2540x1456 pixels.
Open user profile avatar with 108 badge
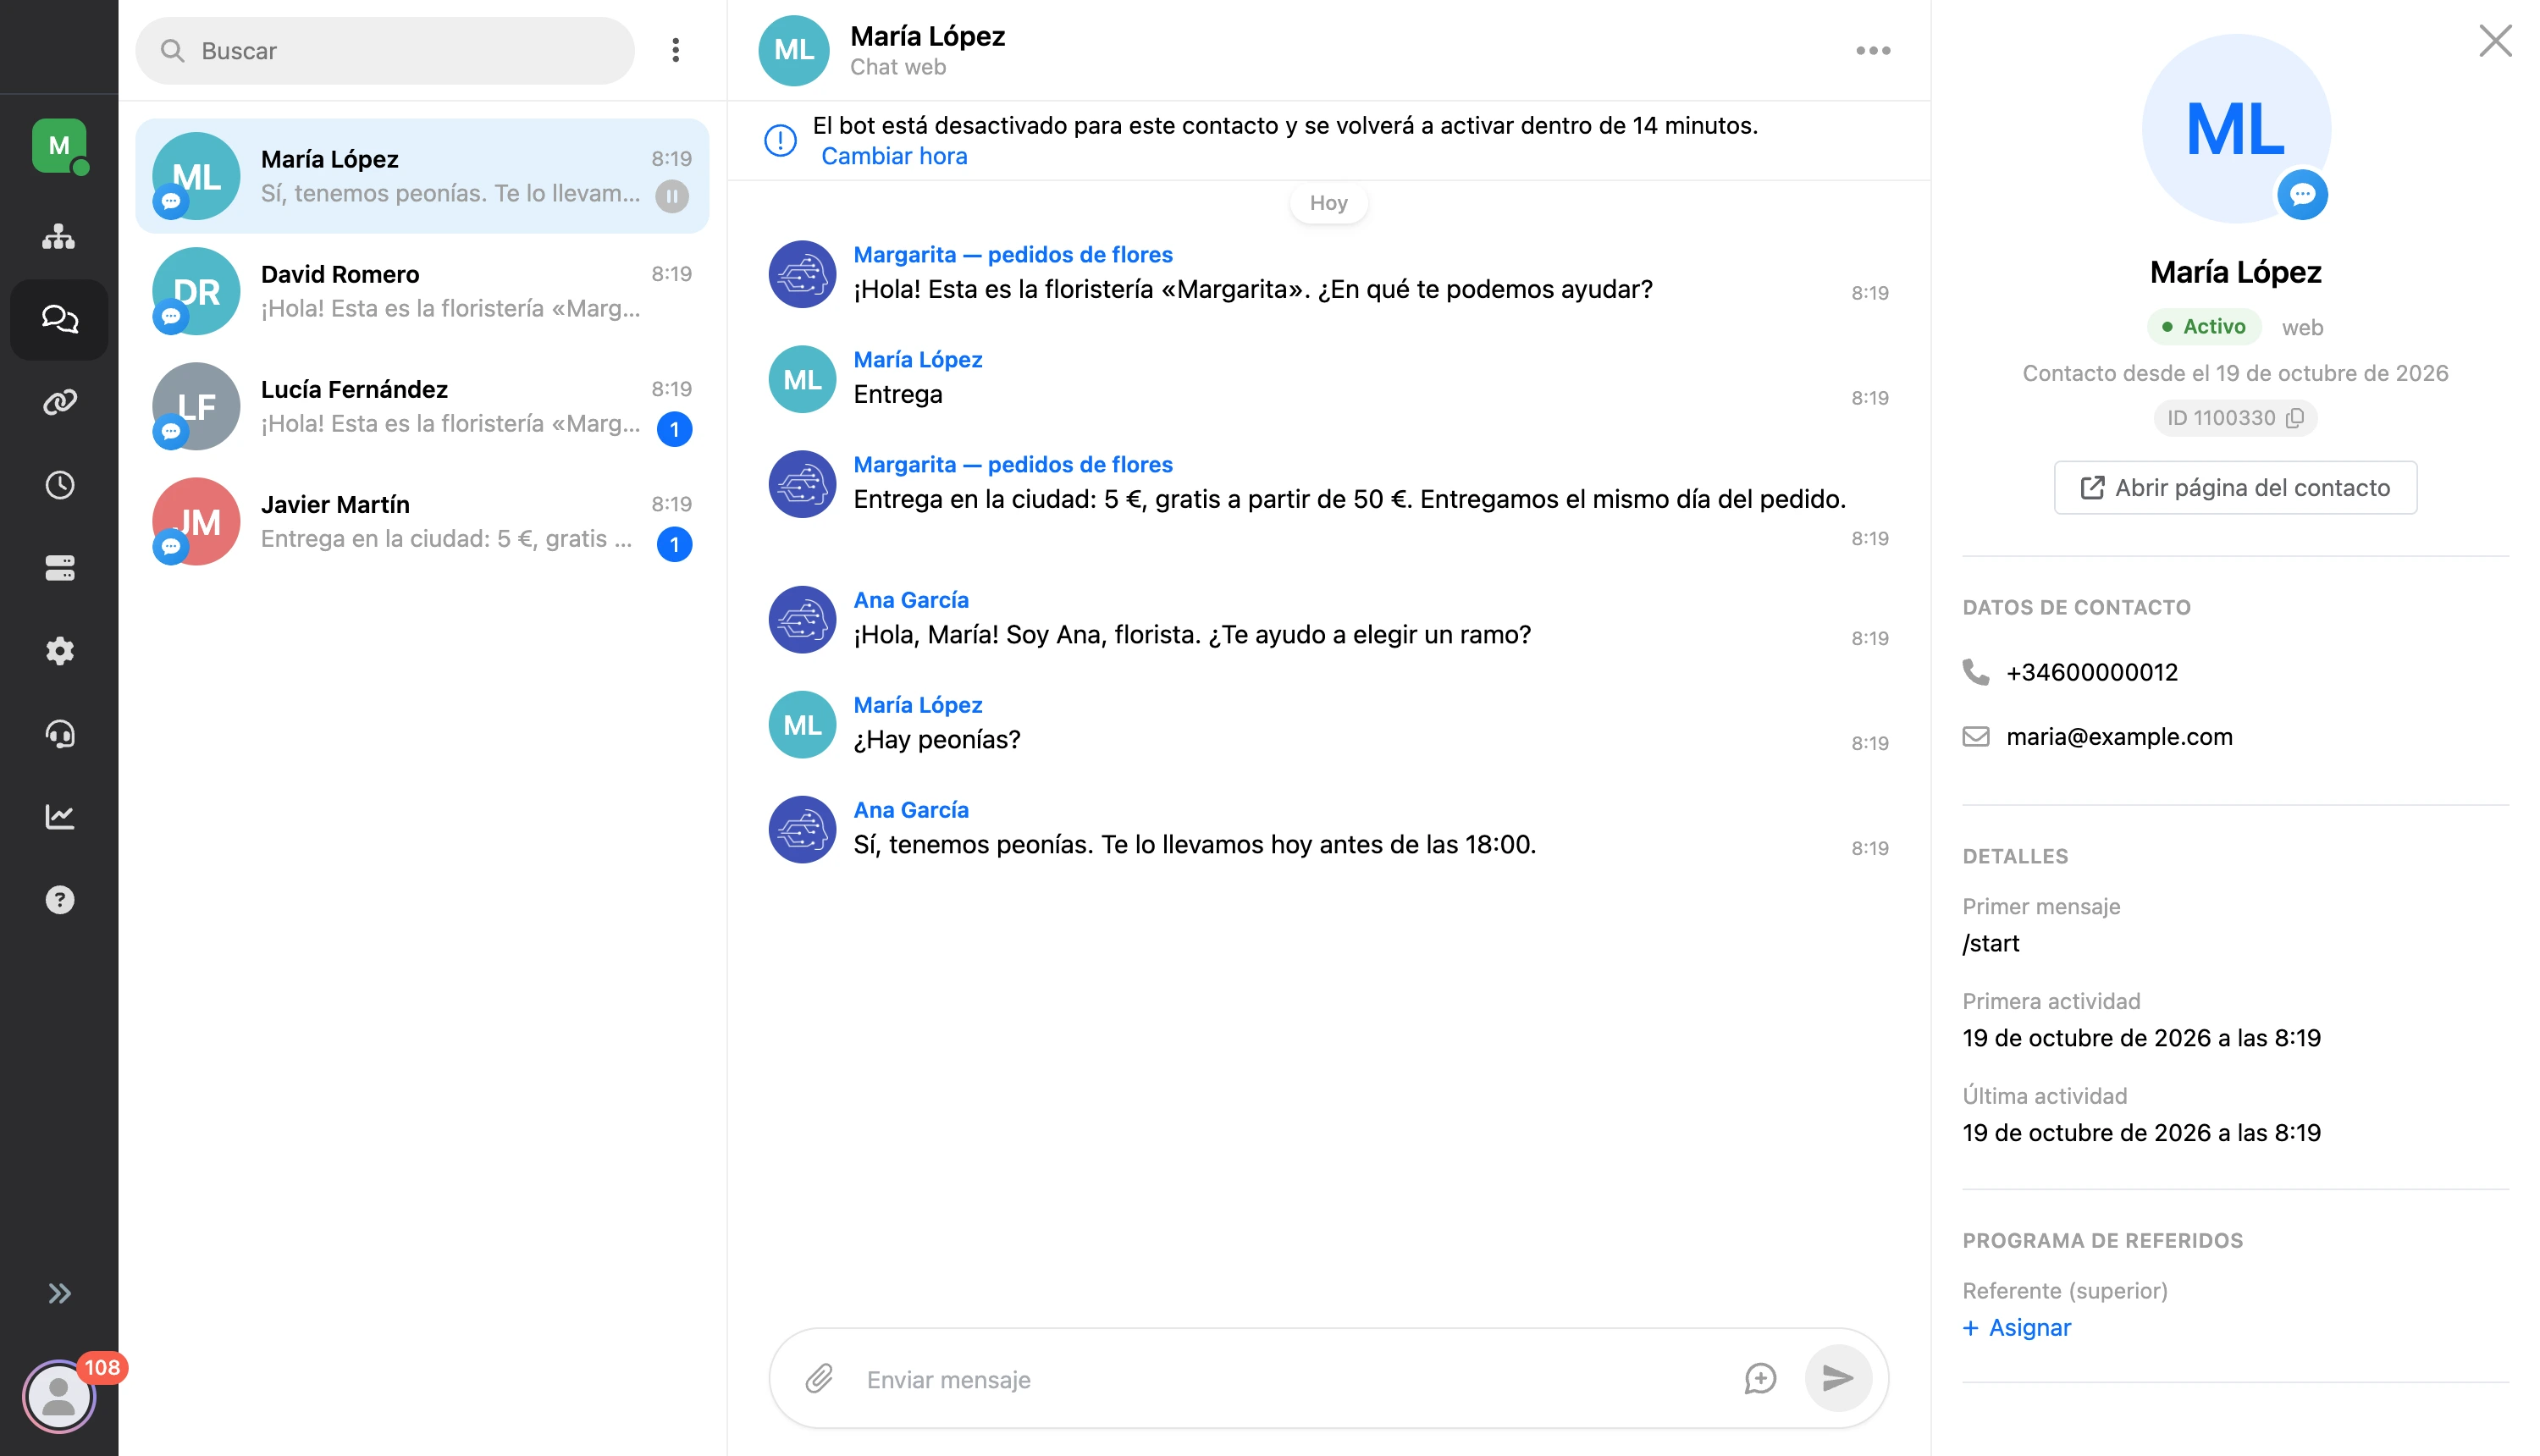point(59,1396)
